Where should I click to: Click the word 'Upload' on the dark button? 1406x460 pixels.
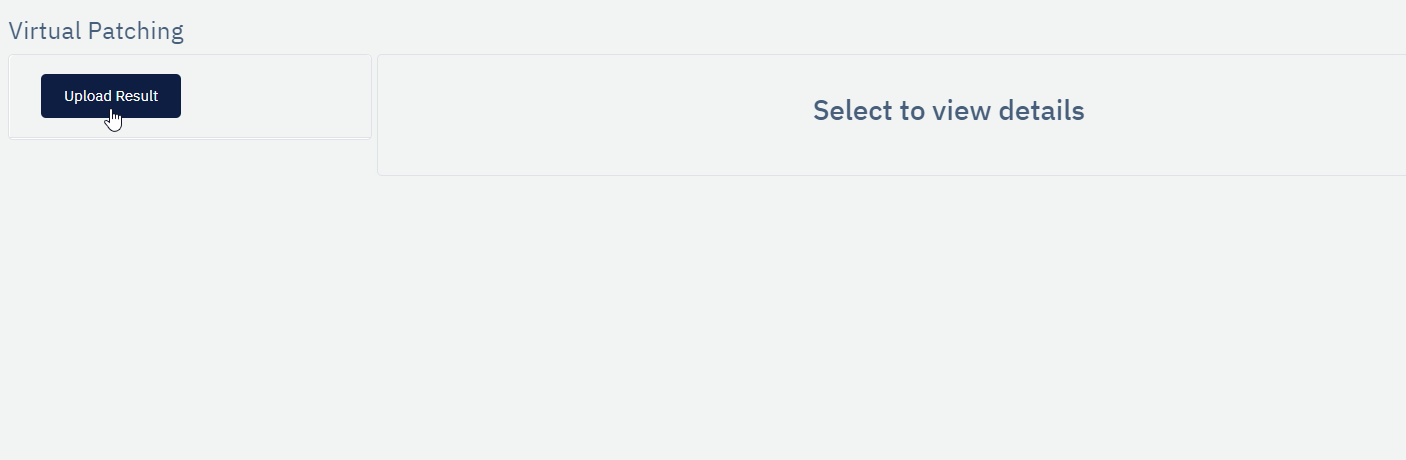pyautogui.click(x=87, y=96)
